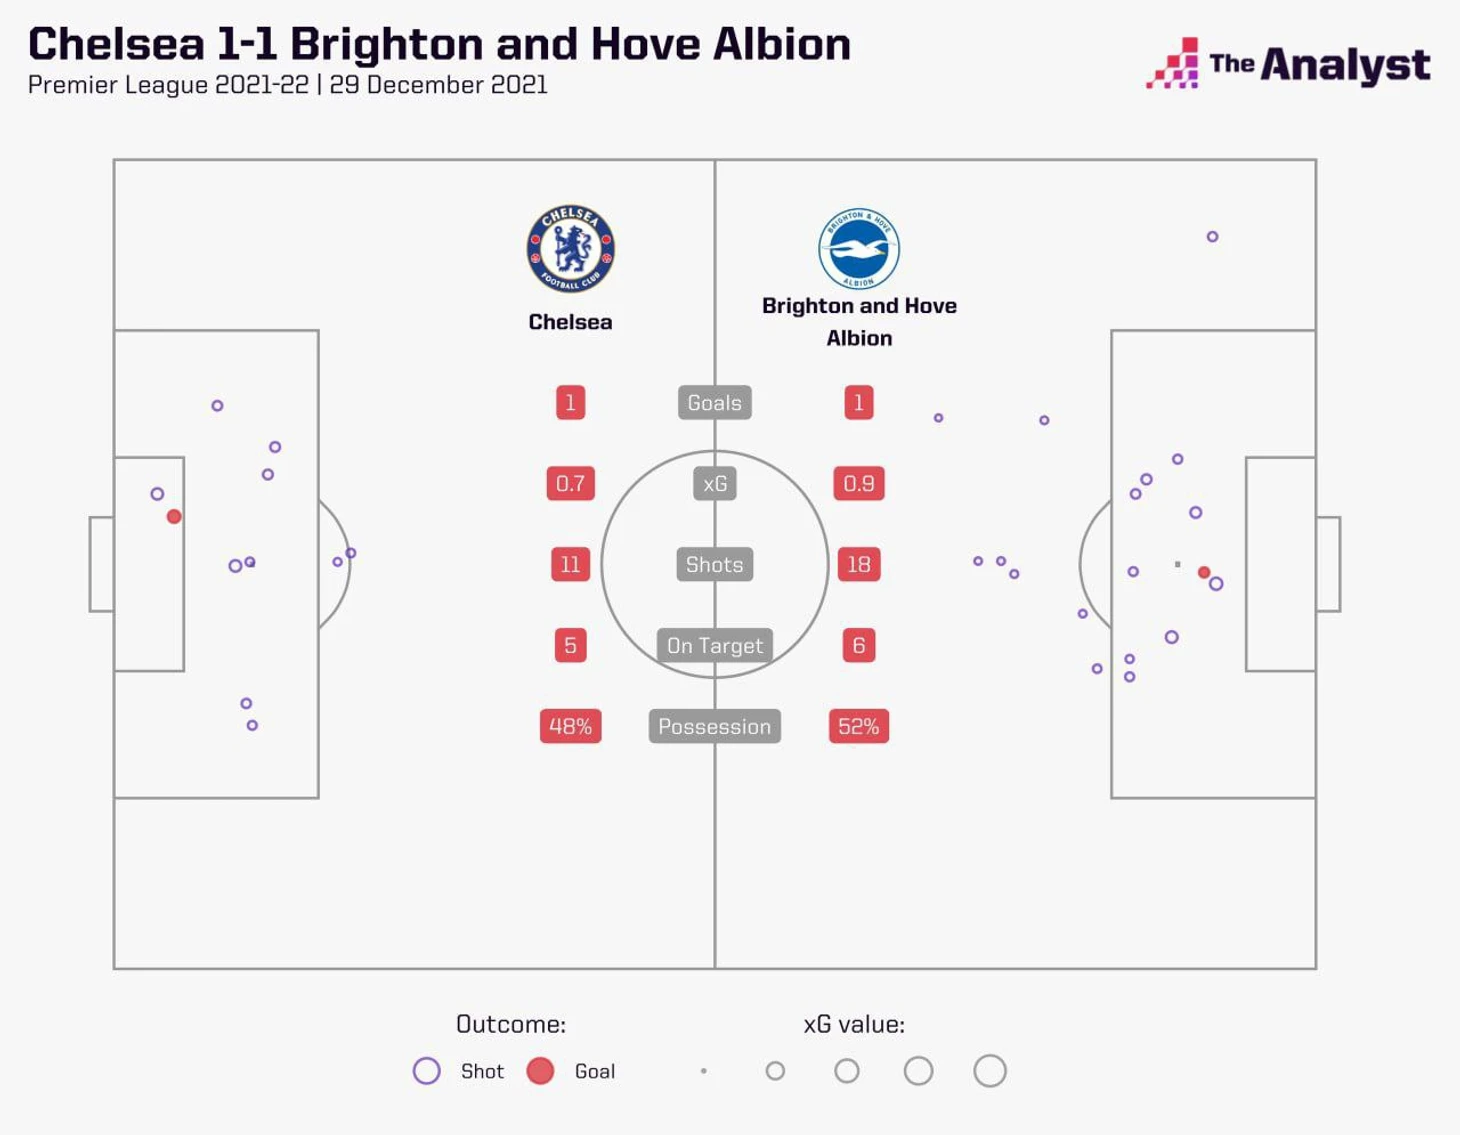This screenshot has width=1460, height=1135.
Task: Click Chelsea's 48% possession badge
Action: (x=570, y=727)
